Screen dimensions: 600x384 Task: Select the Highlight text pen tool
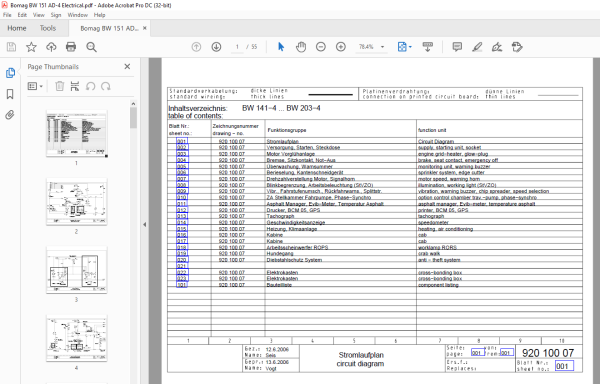[477, 47]
